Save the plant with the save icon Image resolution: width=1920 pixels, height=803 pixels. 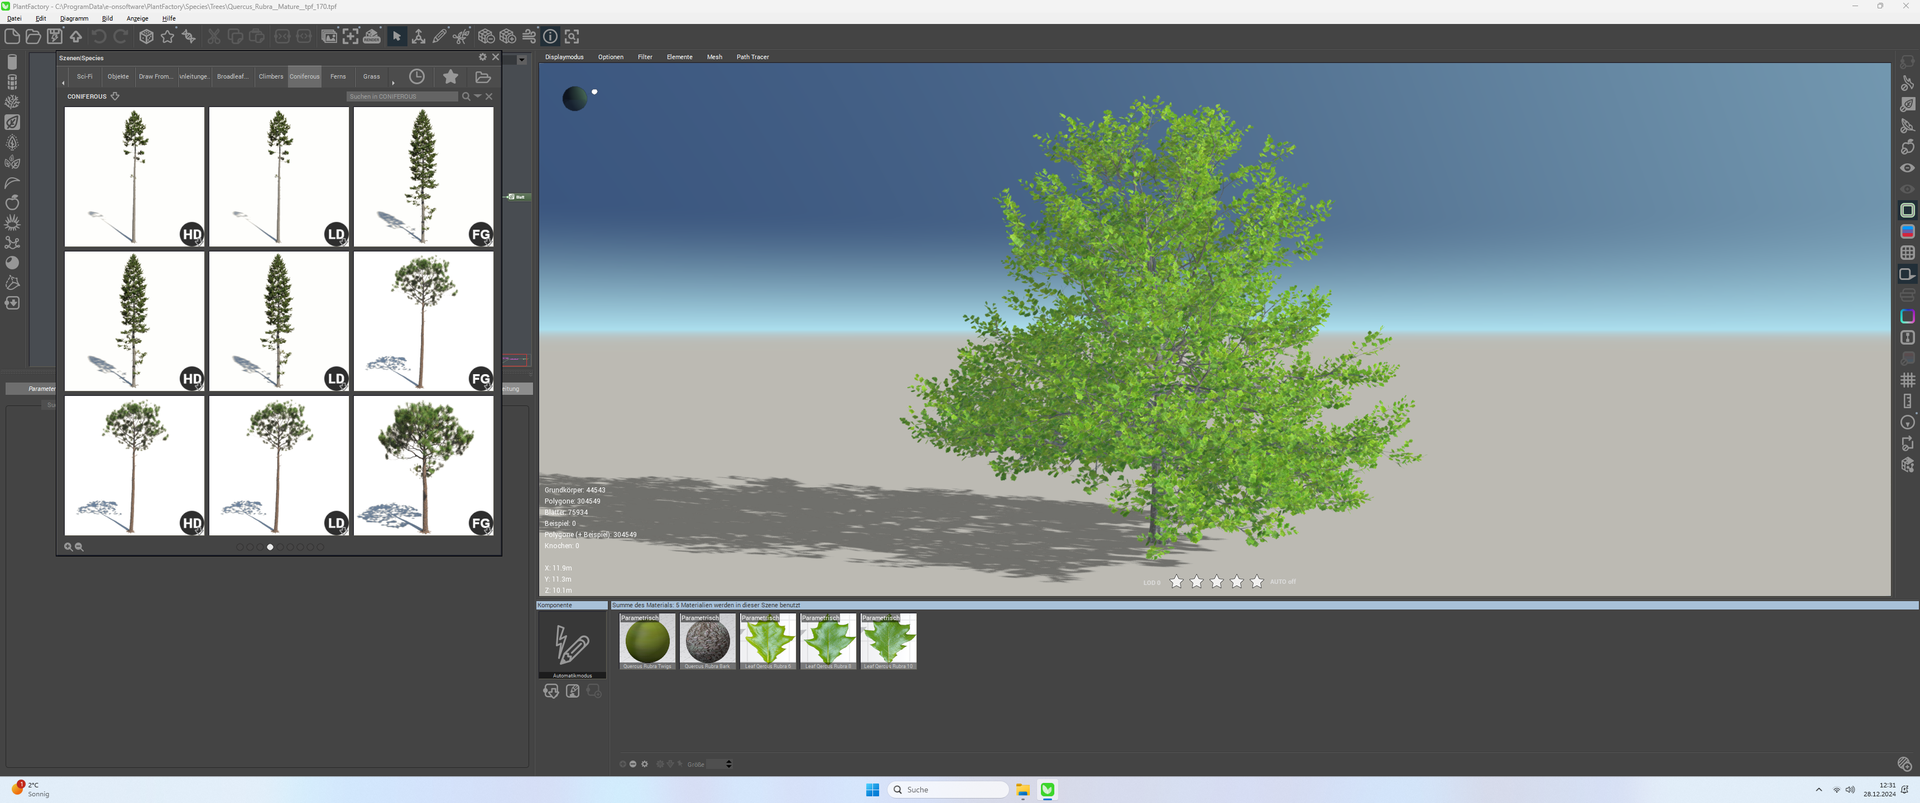55,36
